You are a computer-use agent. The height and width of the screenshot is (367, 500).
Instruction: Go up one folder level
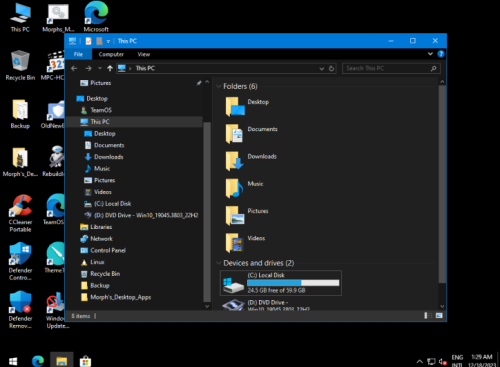[110, 68]
